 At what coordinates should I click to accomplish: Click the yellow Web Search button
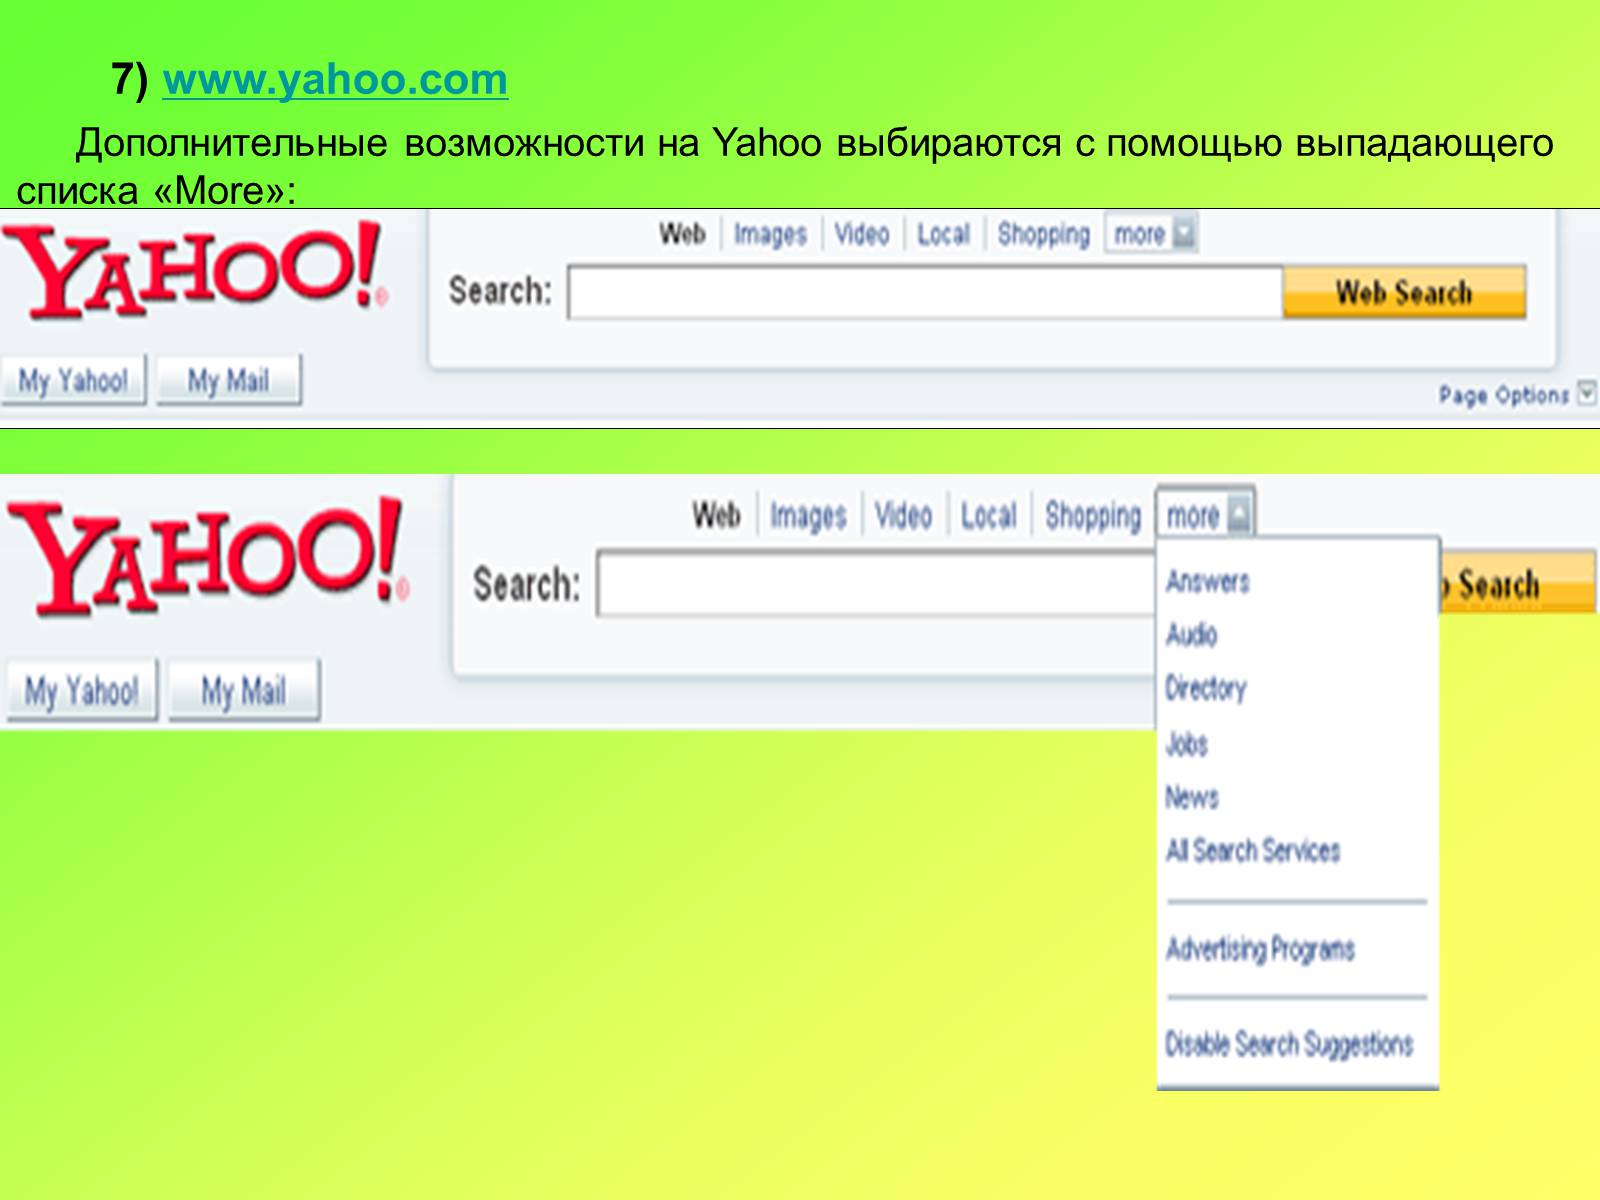tap(1404, 292)
